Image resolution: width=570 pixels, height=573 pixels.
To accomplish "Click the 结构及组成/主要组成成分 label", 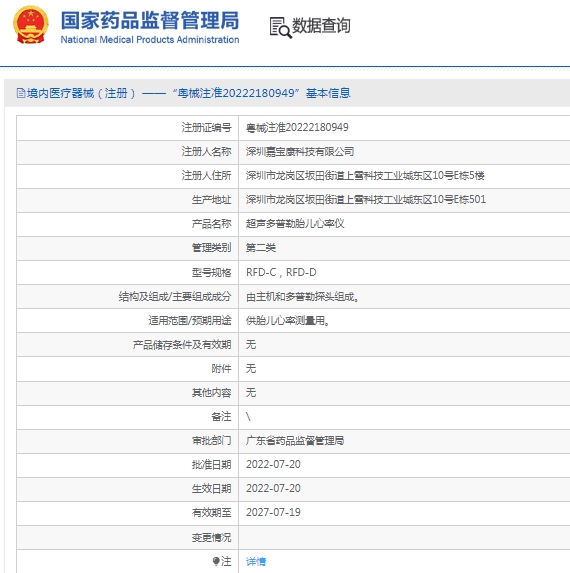I will (175, 296).
